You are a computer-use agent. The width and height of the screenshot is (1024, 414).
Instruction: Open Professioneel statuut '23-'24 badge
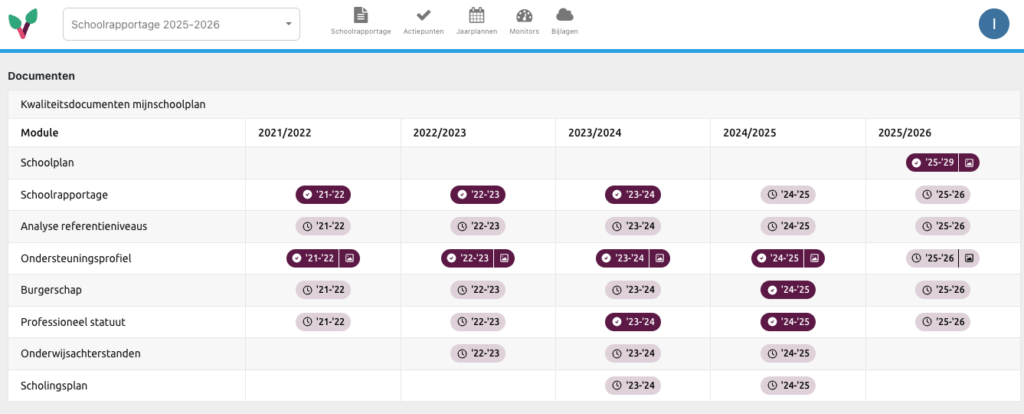pyautogui.click(x=632, y=322)
